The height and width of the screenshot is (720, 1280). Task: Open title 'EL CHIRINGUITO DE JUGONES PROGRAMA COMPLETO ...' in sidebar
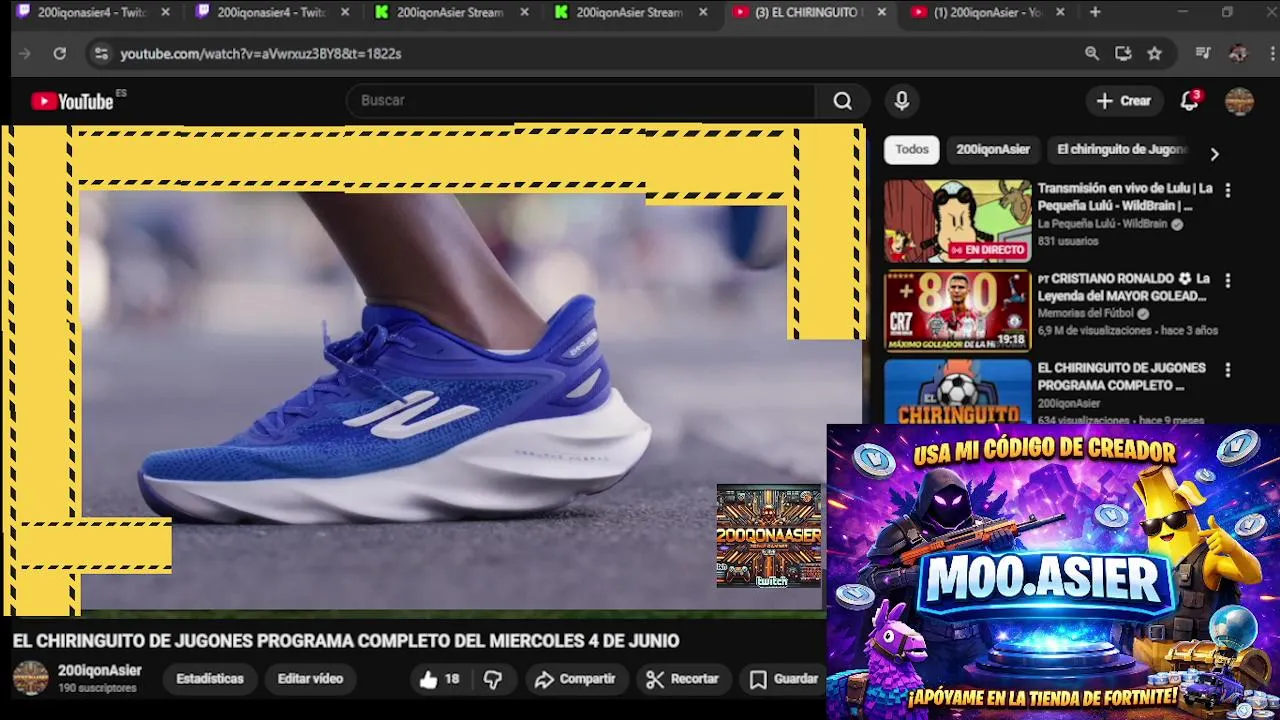click(x=1121, y=377)
